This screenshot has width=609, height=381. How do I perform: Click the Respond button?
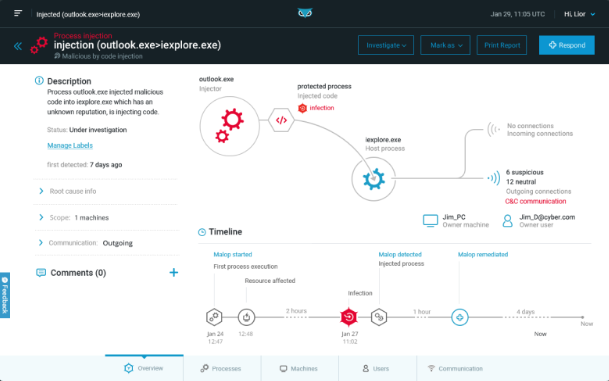567,45
